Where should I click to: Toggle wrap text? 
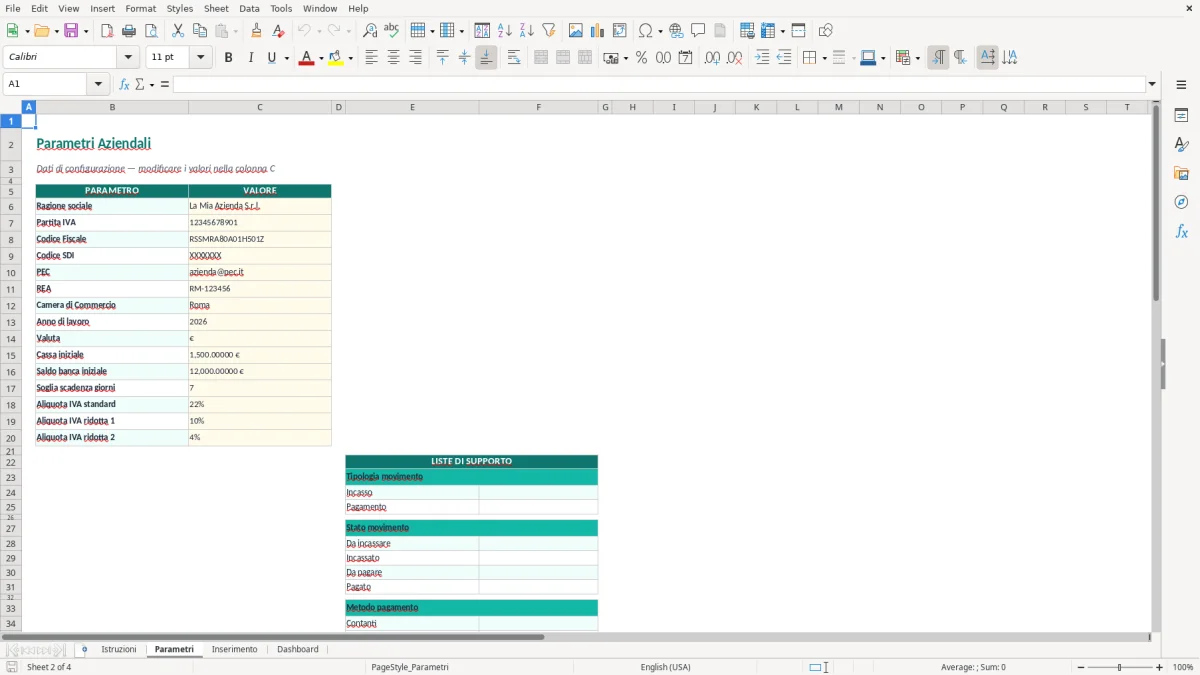pyautogui.click(x=514, y=58)
